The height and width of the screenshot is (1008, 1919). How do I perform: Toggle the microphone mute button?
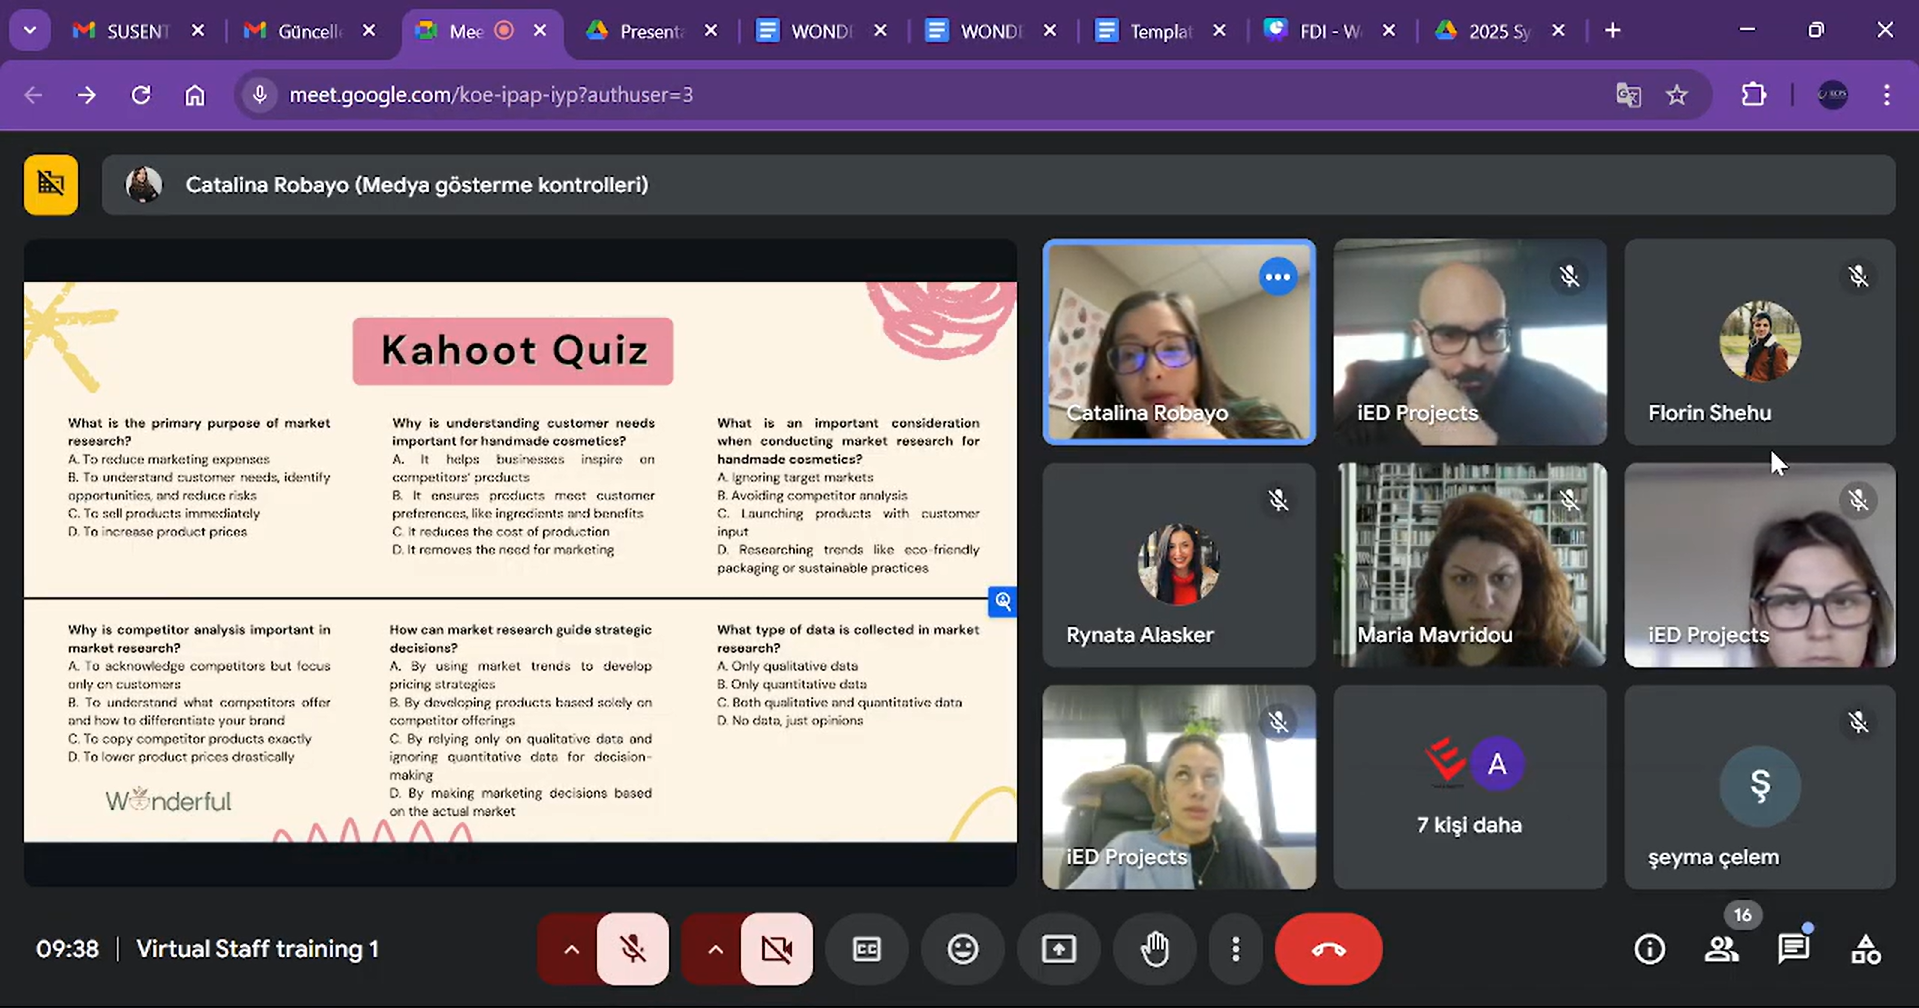633,949
